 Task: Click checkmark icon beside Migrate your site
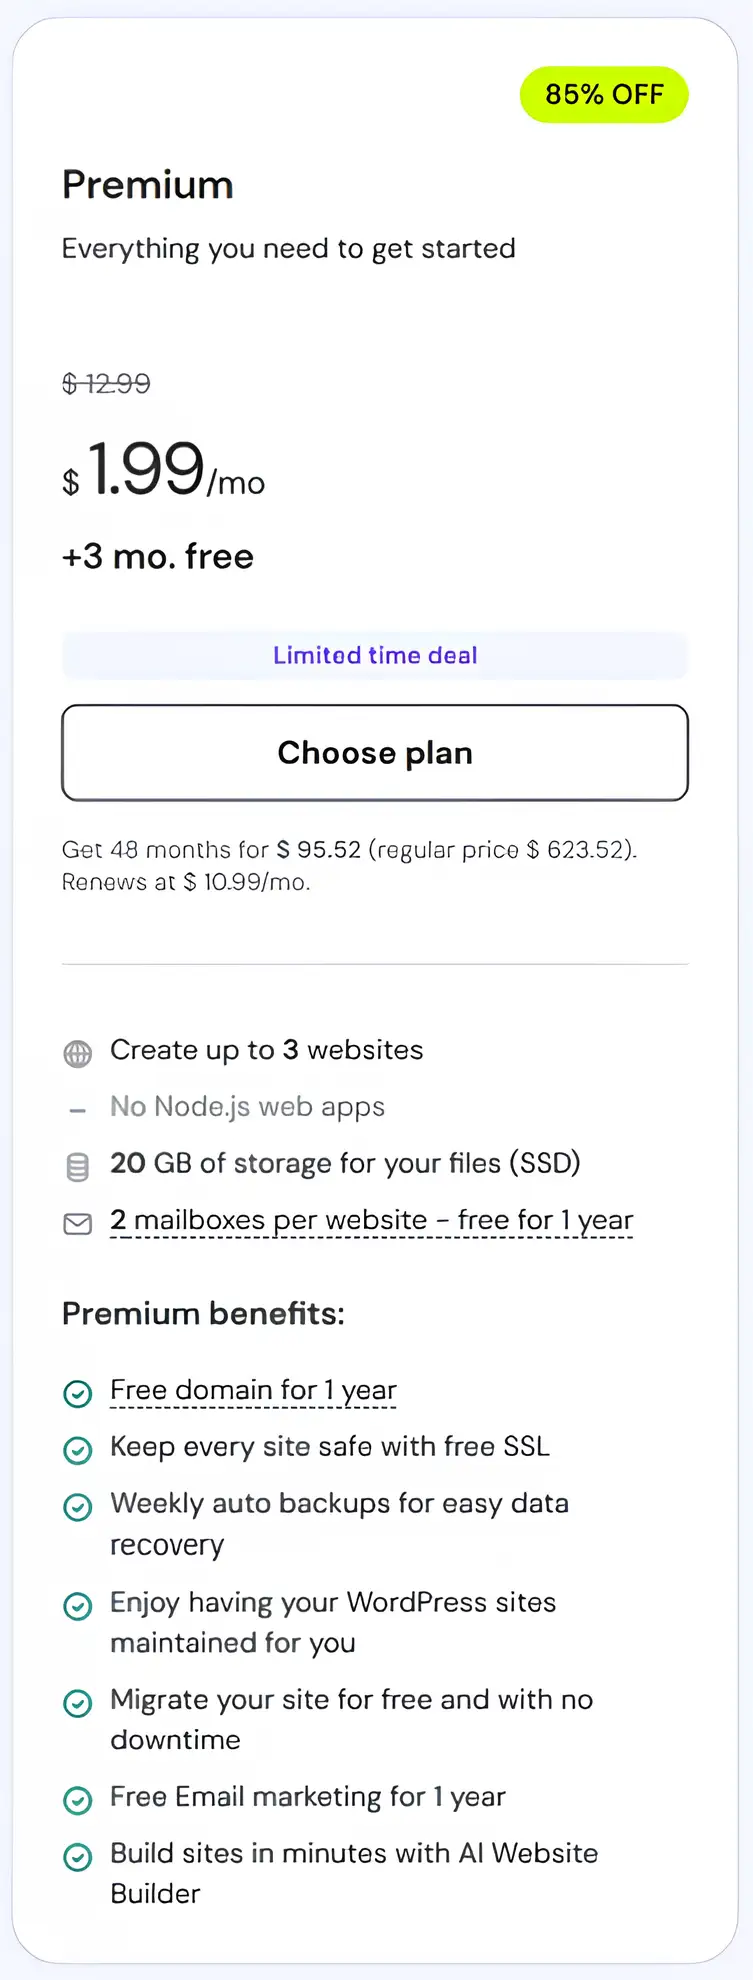click(x=78, y=1702)
